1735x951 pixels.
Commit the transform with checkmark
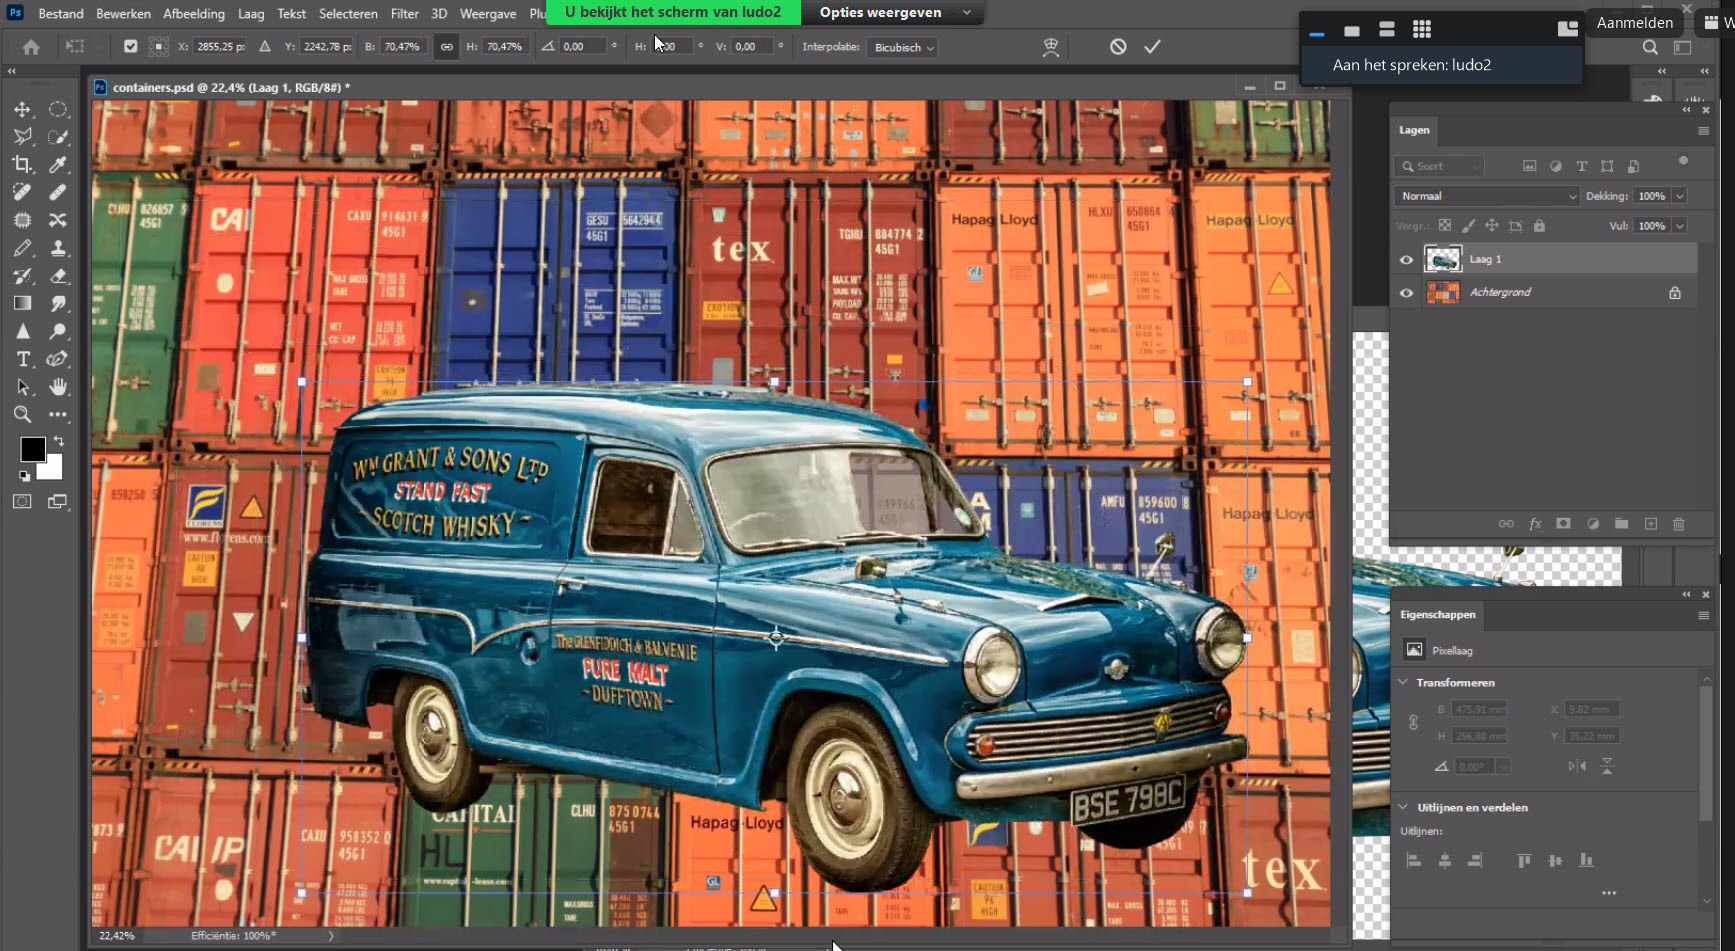(1152, 47)
